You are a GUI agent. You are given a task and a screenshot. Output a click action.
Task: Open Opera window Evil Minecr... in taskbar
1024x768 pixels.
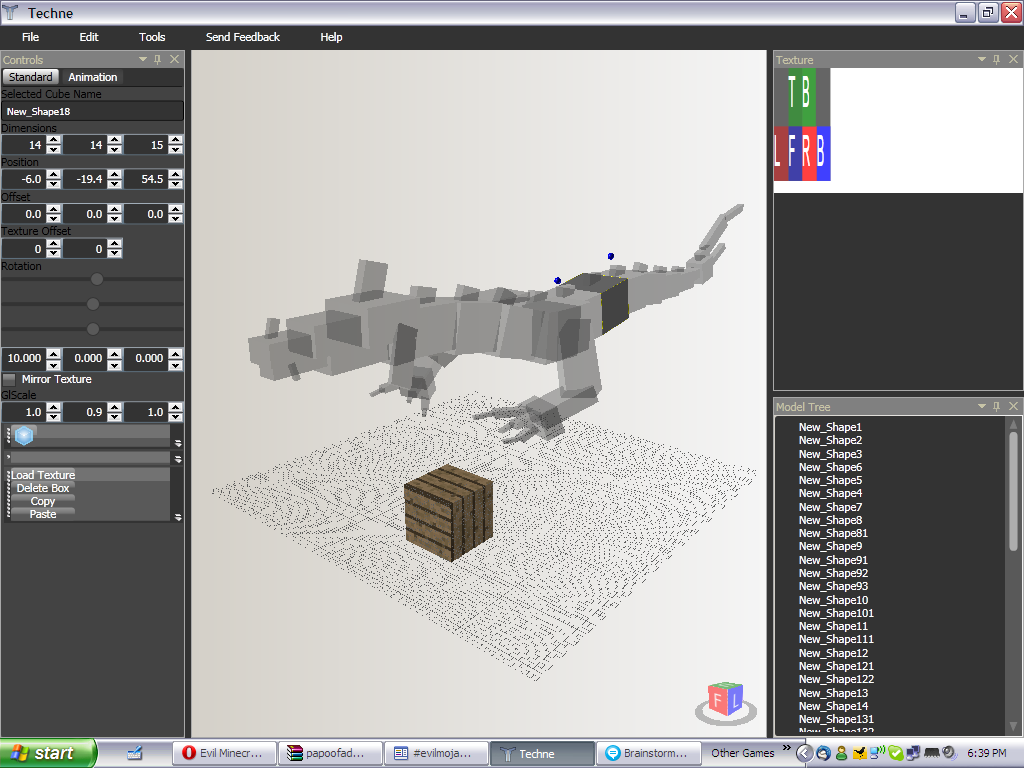(221, 753)
